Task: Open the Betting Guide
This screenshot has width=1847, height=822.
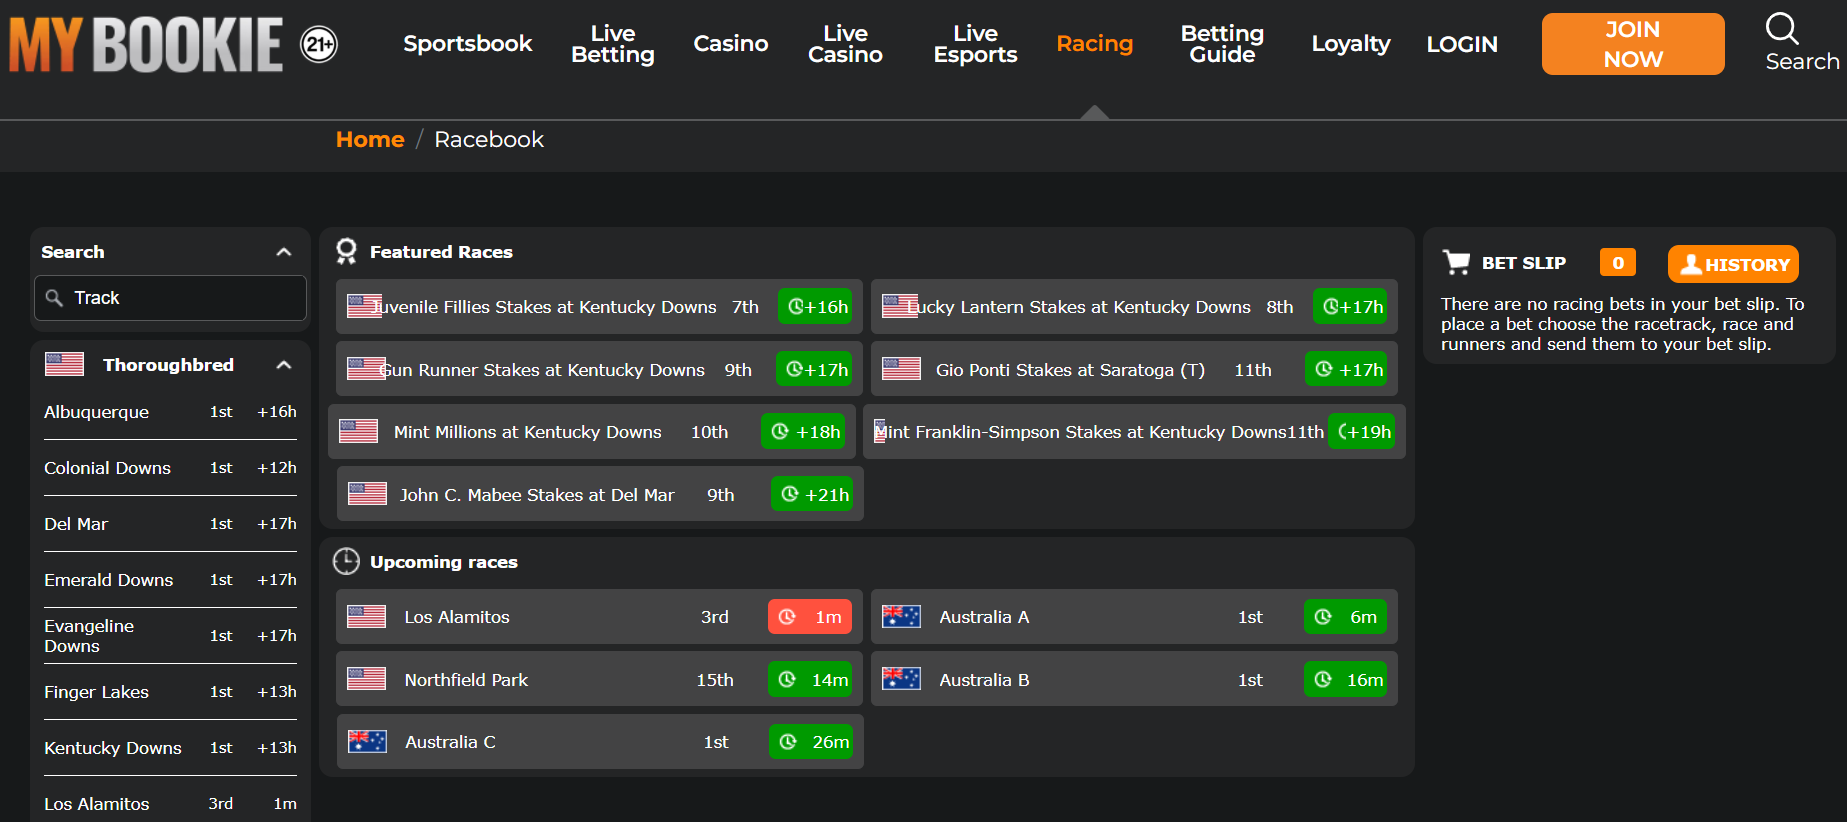Action: [x=1222, y=44]
